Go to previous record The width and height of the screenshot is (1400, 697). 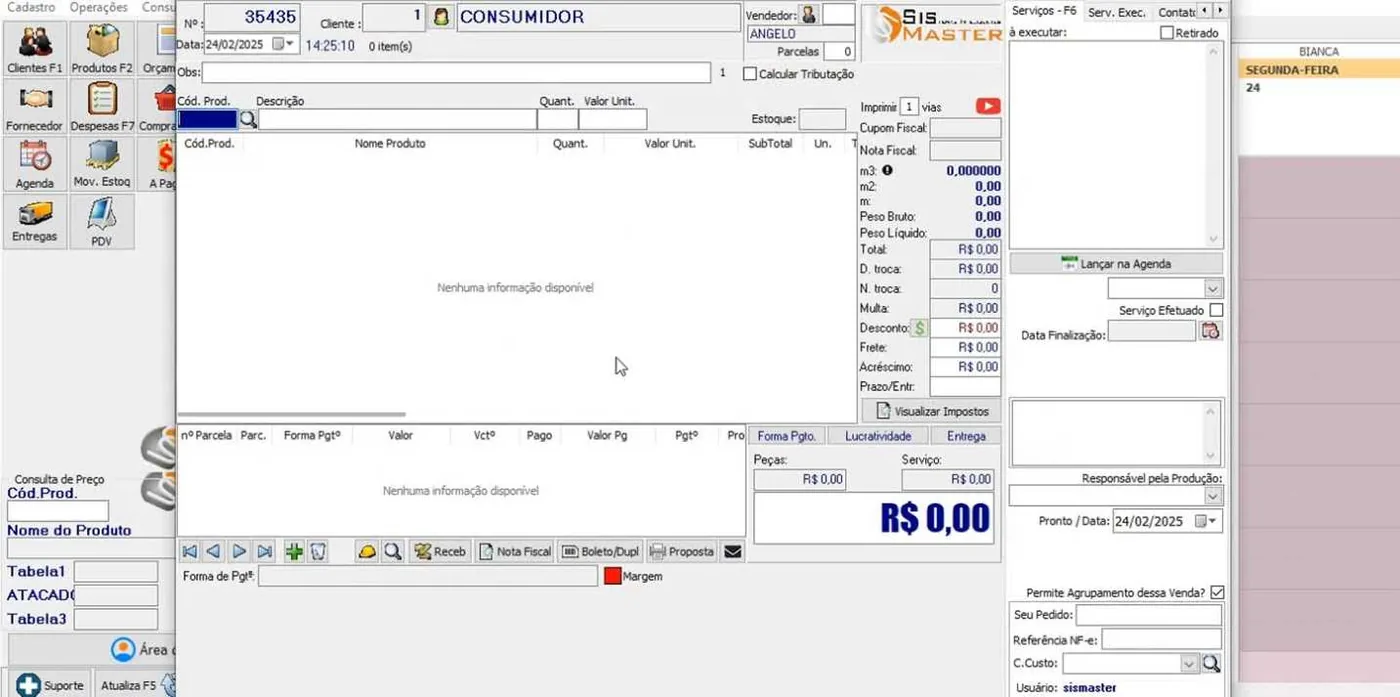(x=214, y=551)
